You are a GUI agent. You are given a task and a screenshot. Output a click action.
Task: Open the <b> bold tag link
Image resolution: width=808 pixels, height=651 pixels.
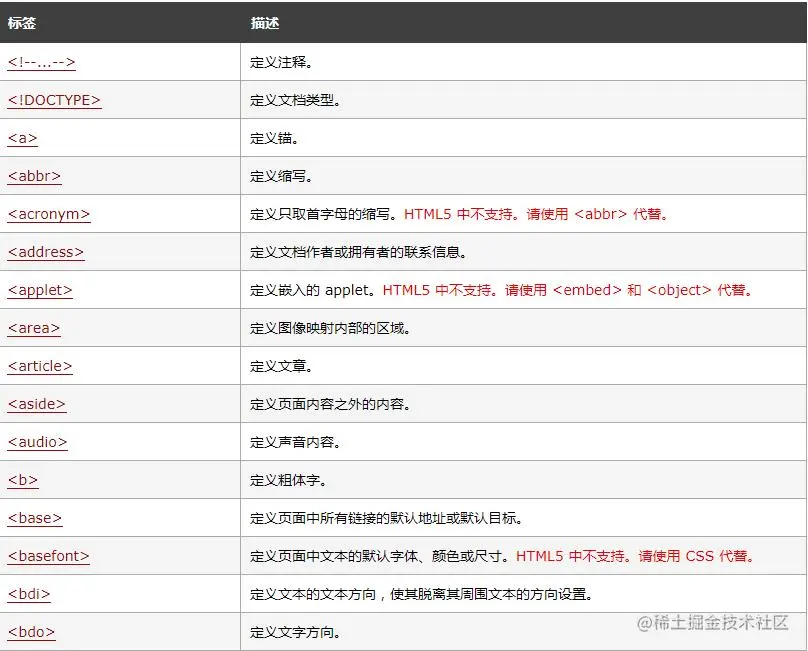[21, 480]
